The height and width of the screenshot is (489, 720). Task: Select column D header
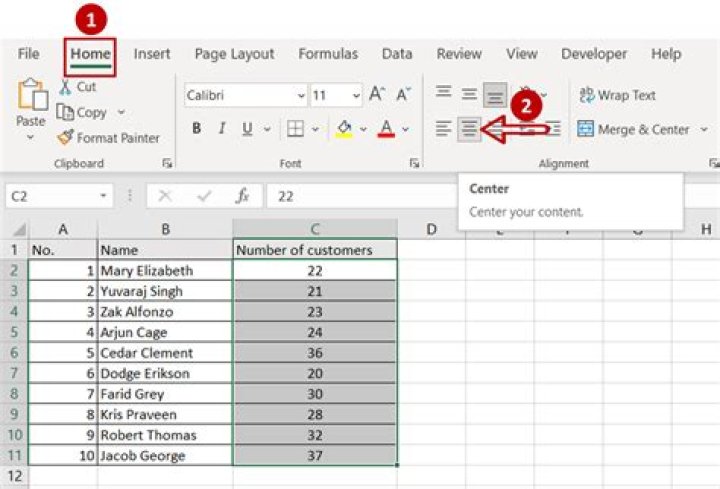point(431,229)
